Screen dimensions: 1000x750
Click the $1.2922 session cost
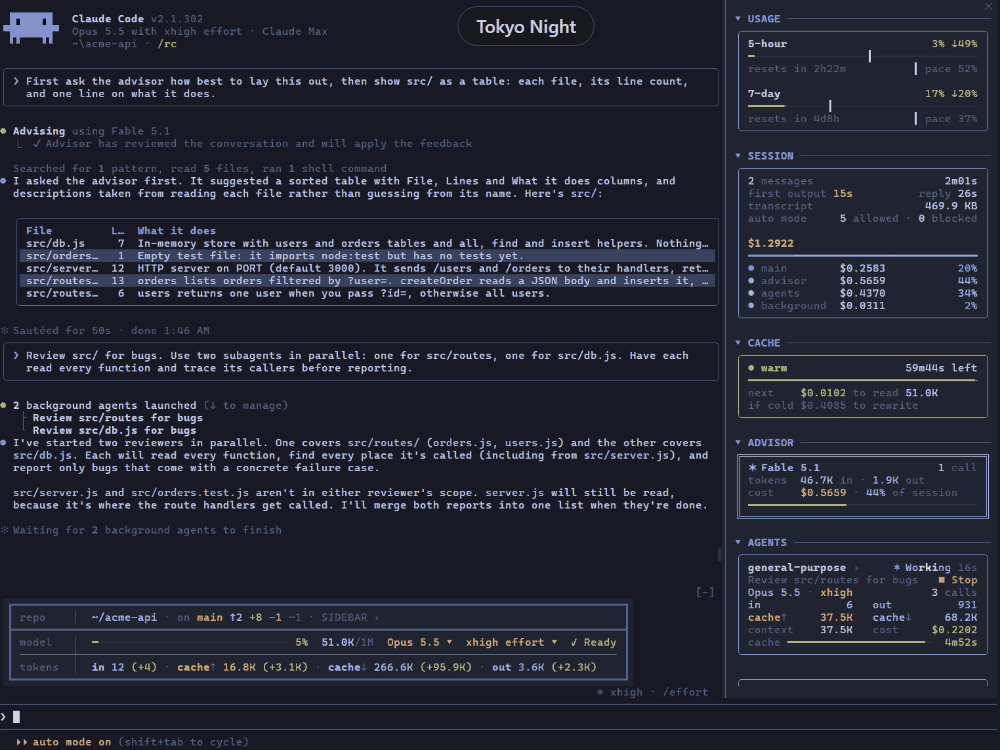[770, 244]
